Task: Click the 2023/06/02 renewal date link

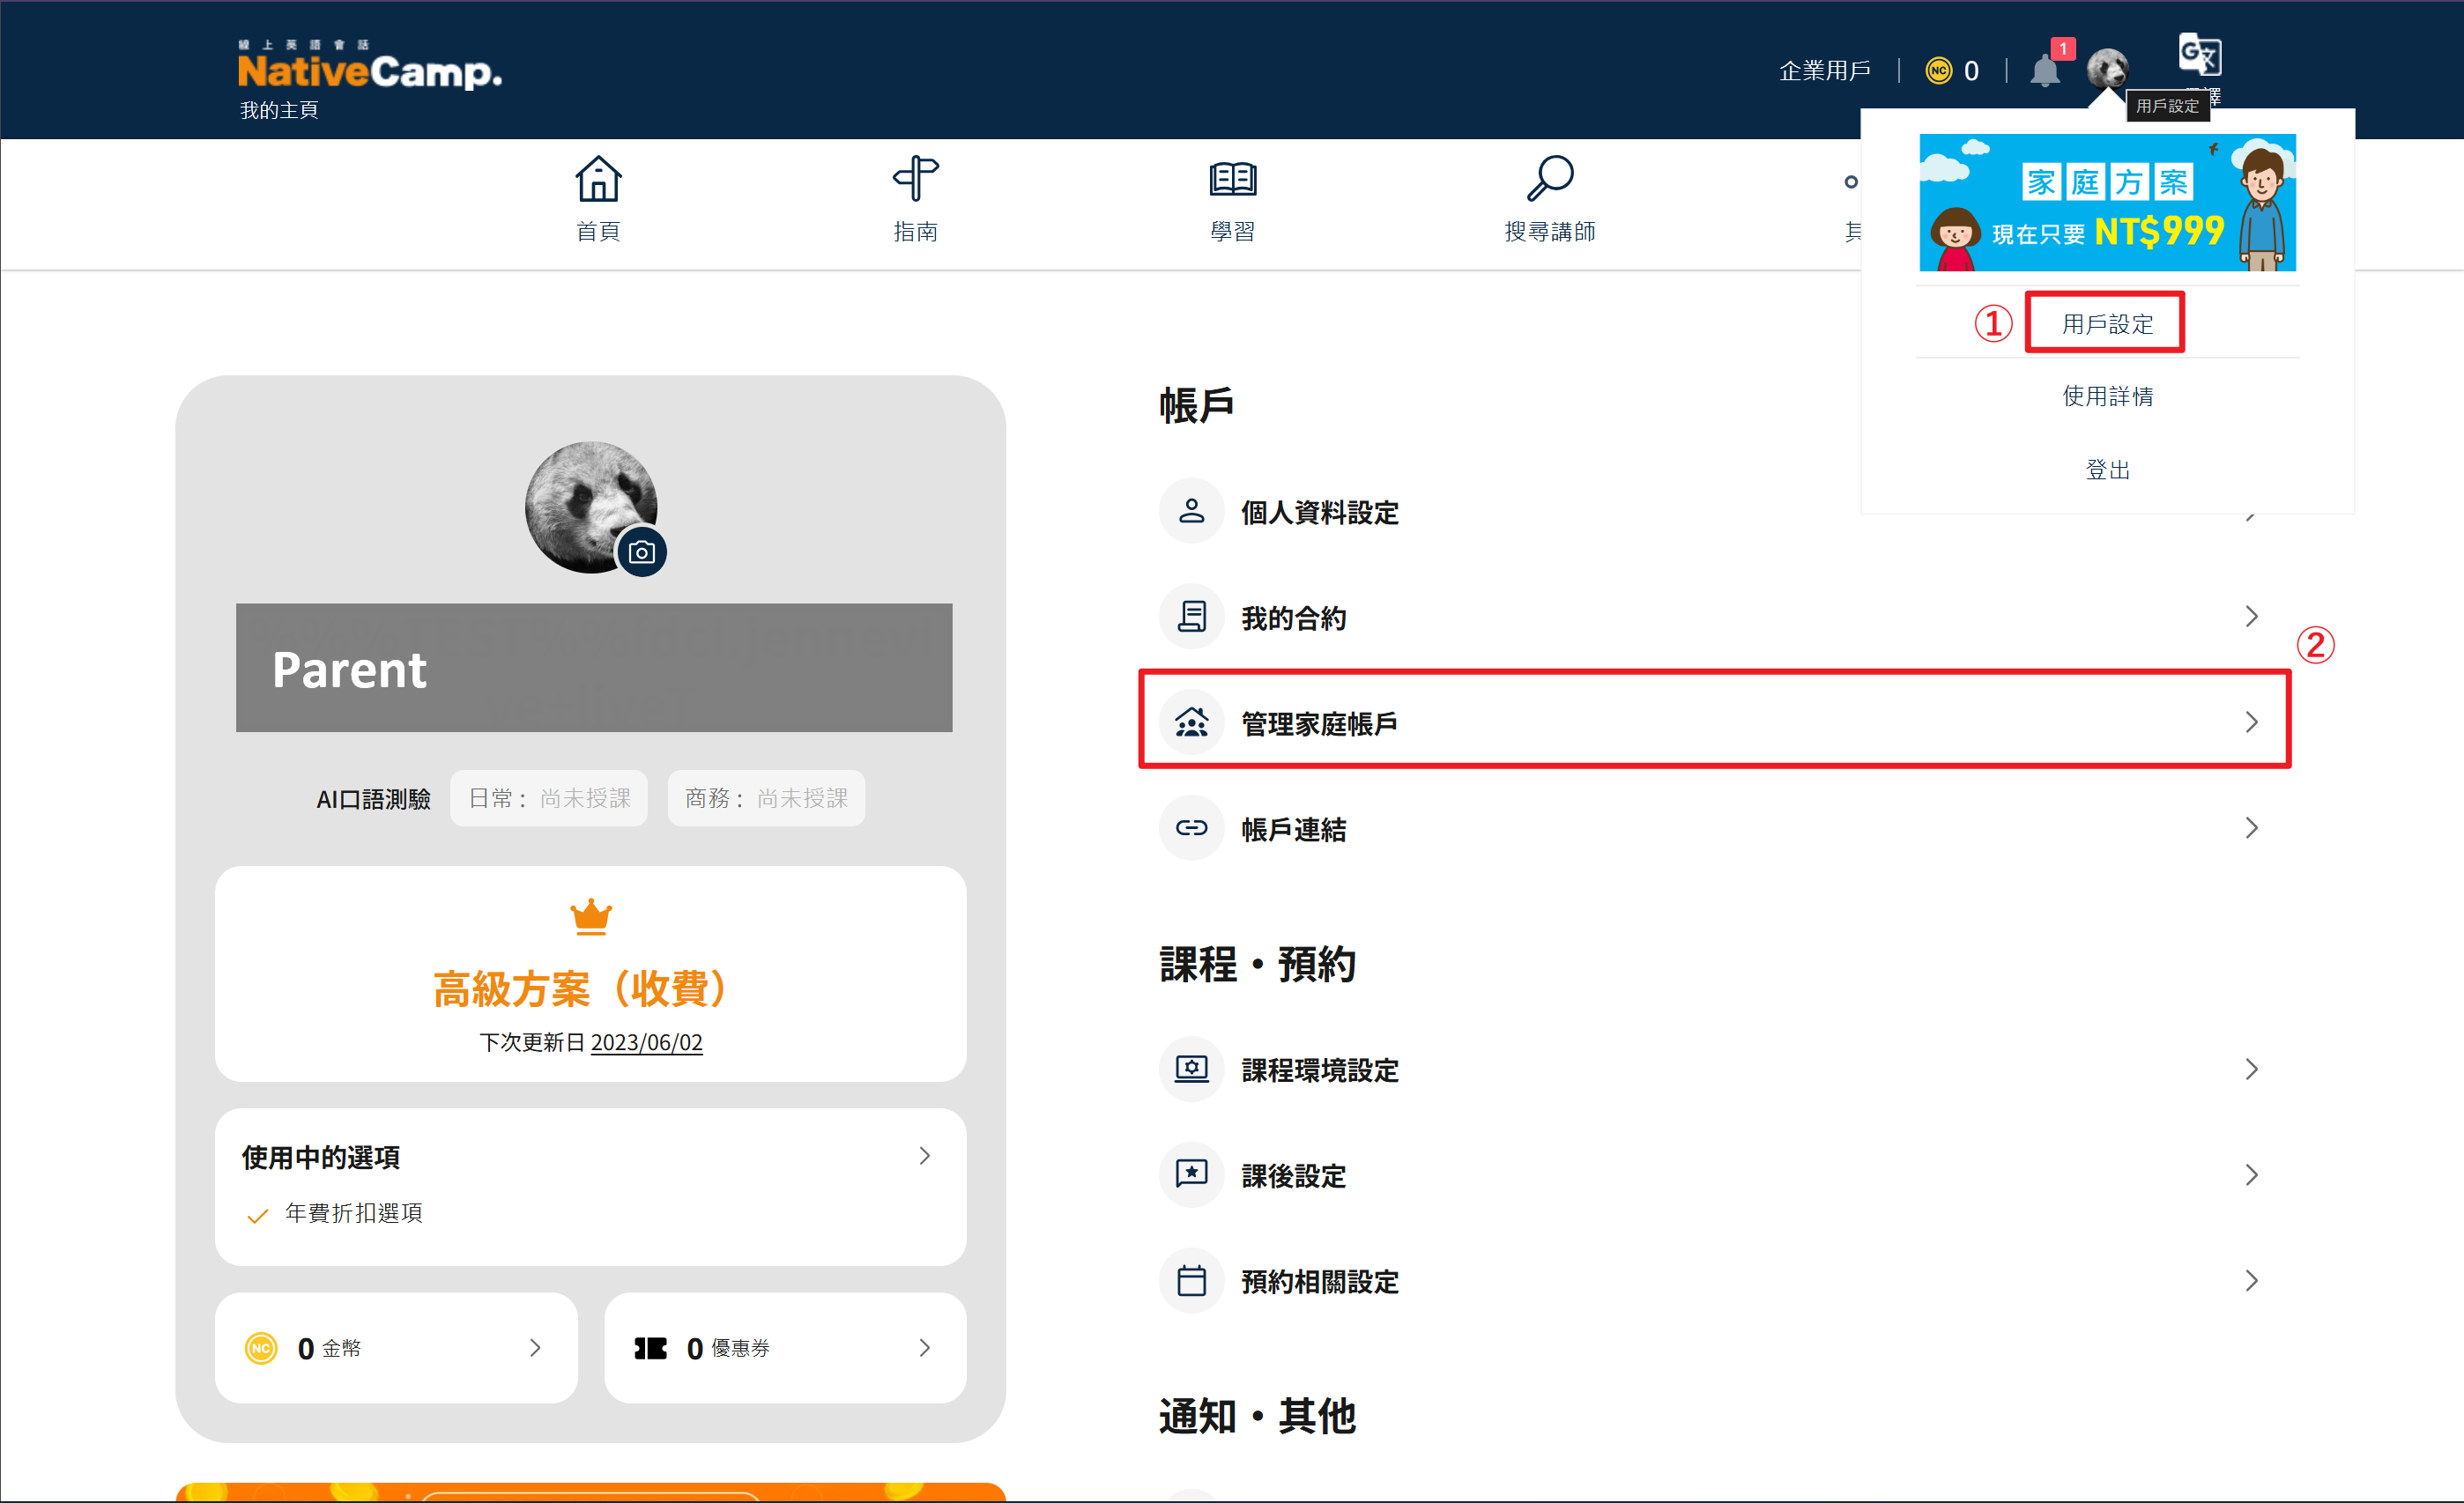Action: point(646,1042)
